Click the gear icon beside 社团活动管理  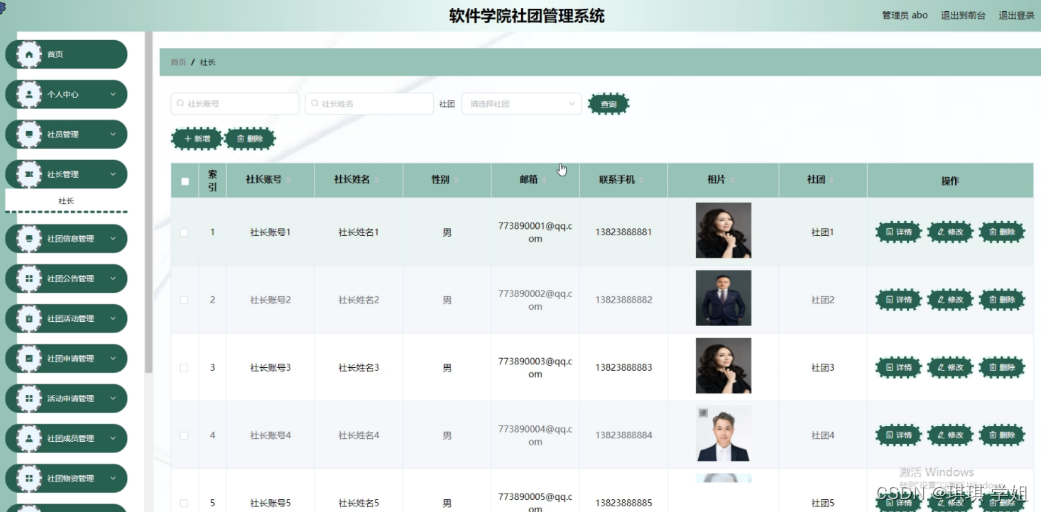click(29, 318)
